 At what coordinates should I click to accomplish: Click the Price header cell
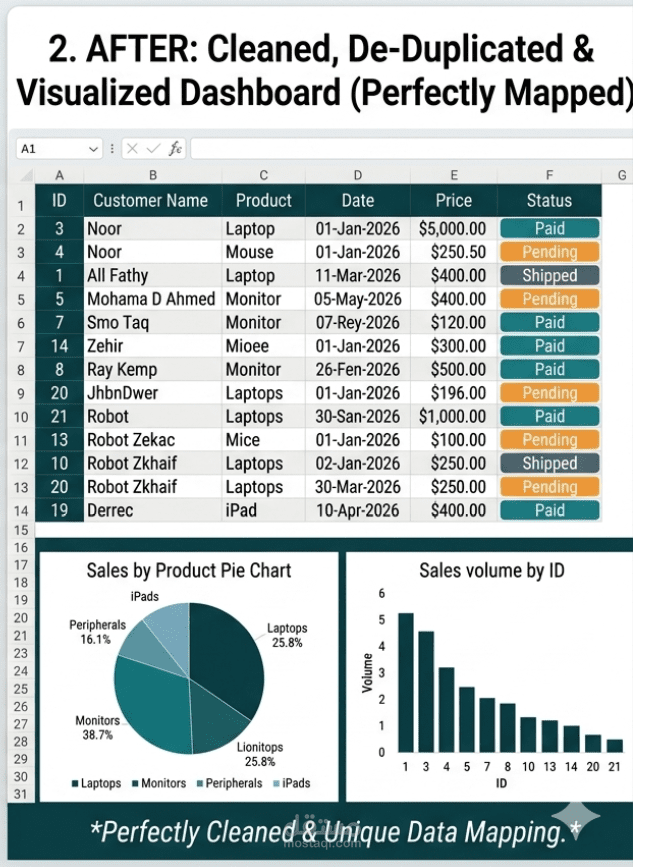454,200
